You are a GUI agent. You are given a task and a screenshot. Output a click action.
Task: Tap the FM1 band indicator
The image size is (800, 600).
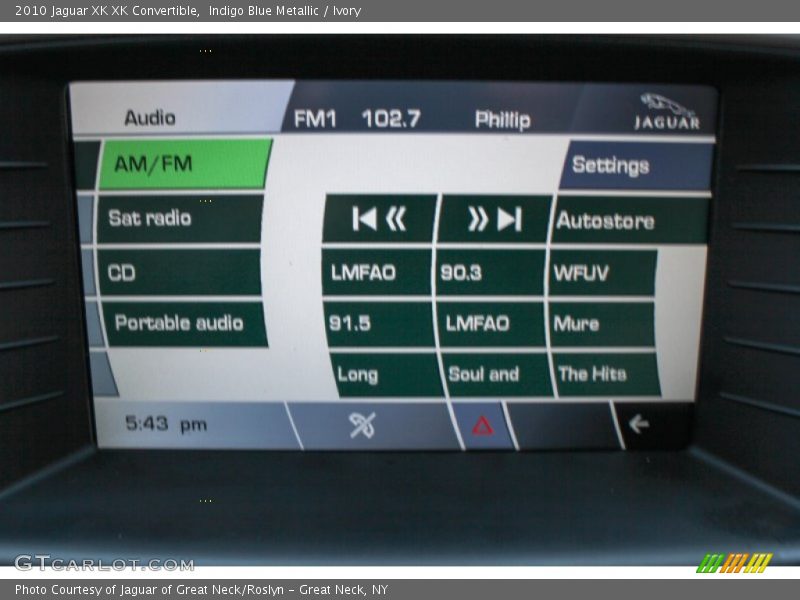315,119
